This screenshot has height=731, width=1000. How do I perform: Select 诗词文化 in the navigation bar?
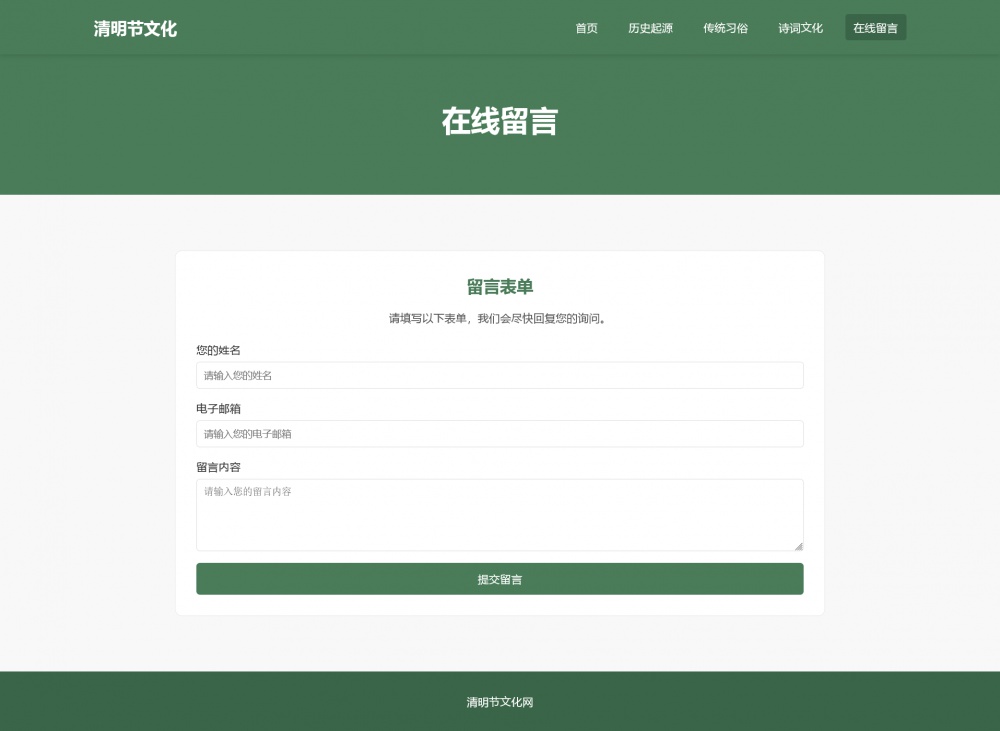[x=800, y=28]
